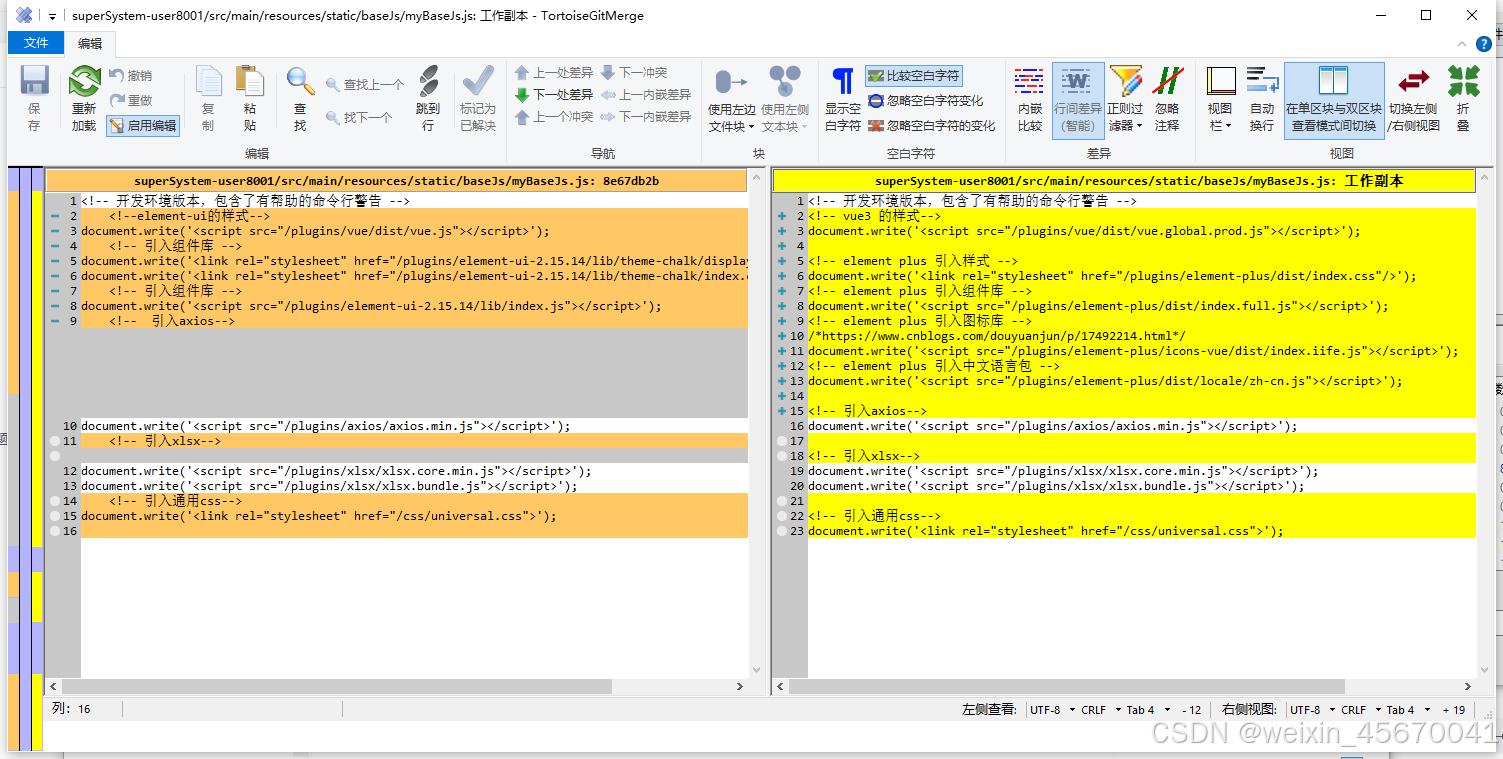Go to 上一内嵌差异 (previous inline difference)
This screenshot has width=1503, height=759.
(x=646, y=95)
